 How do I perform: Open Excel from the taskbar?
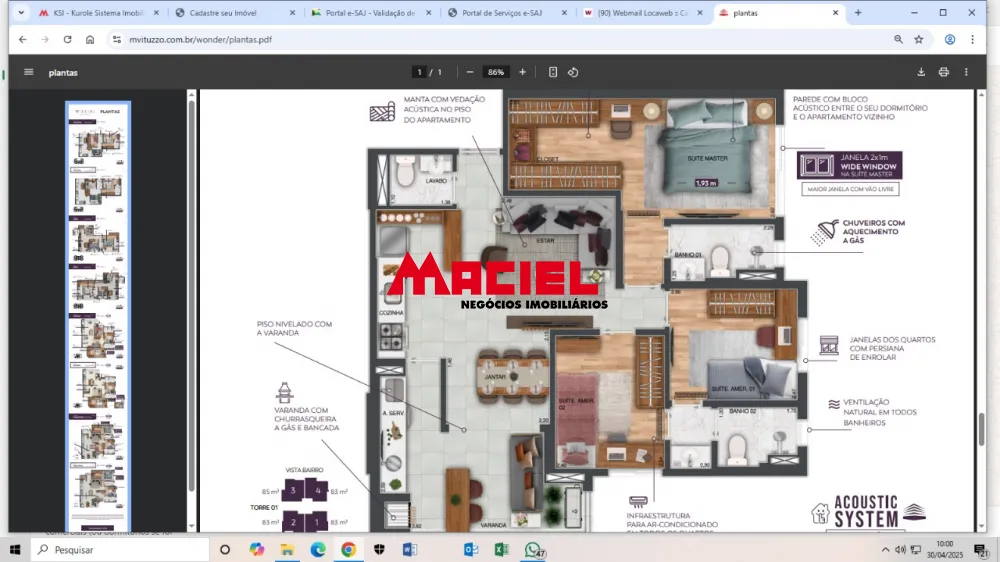[x=502, y=549]
